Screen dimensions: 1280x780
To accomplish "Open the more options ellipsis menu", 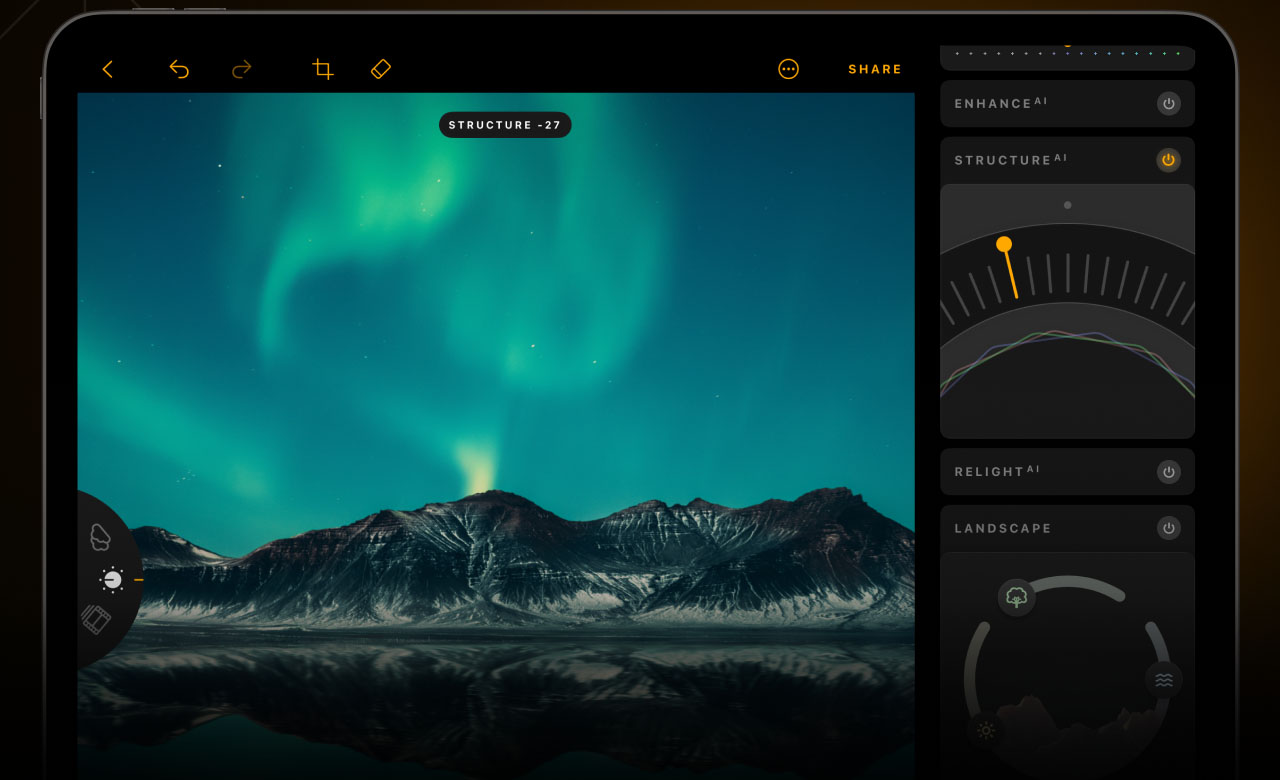I will pos(788,69).
